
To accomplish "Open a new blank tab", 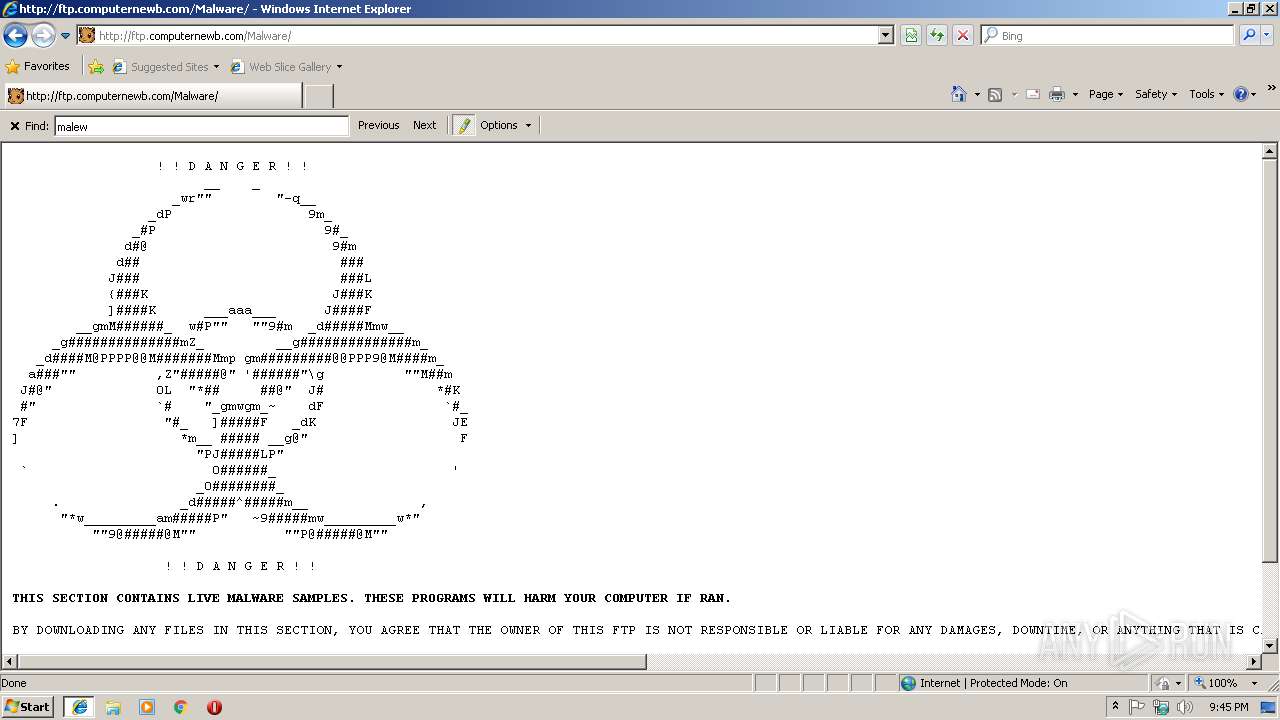I will [318, 96].
